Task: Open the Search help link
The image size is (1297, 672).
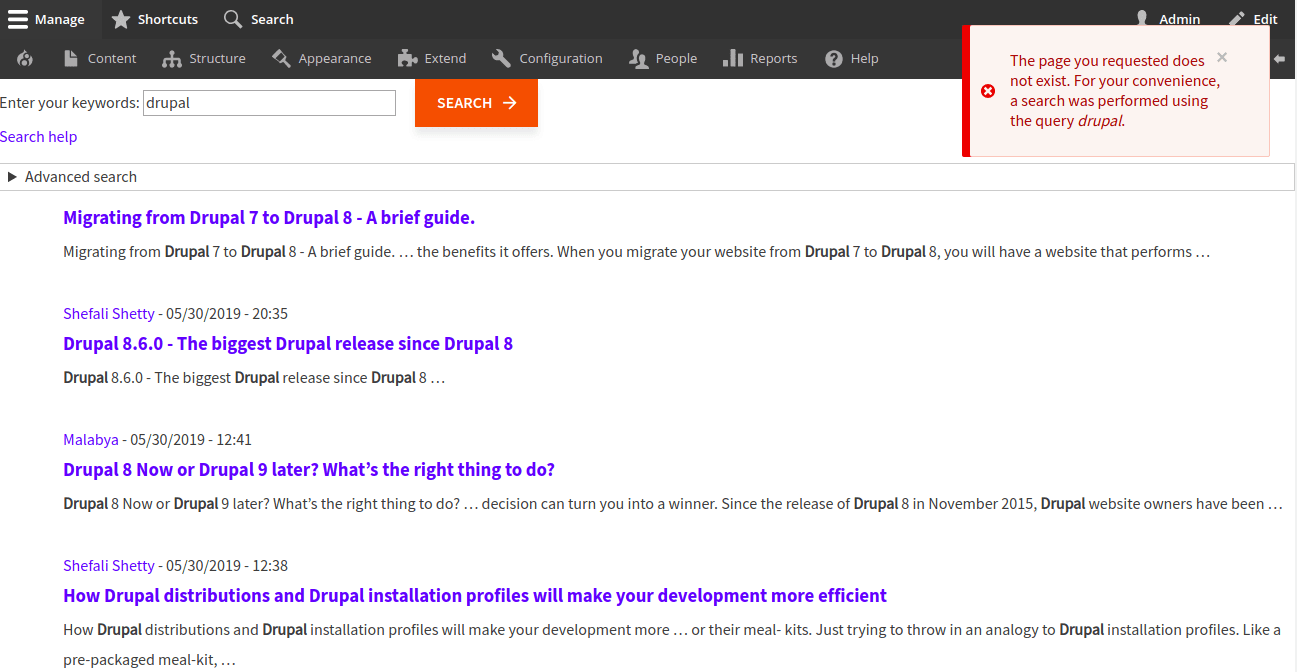Action: coord(38,136)
